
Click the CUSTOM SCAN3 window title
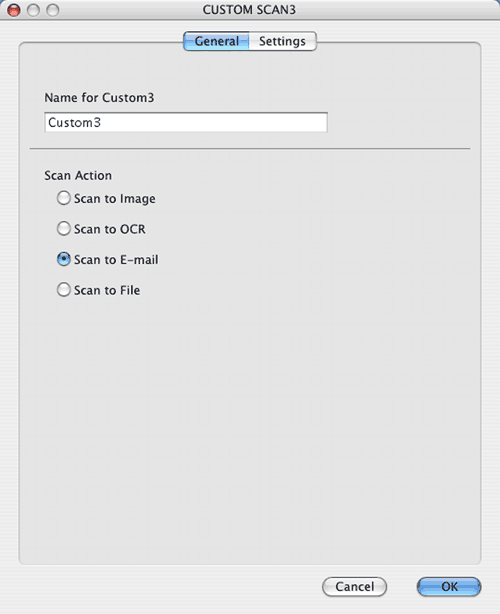click(249, 10)
